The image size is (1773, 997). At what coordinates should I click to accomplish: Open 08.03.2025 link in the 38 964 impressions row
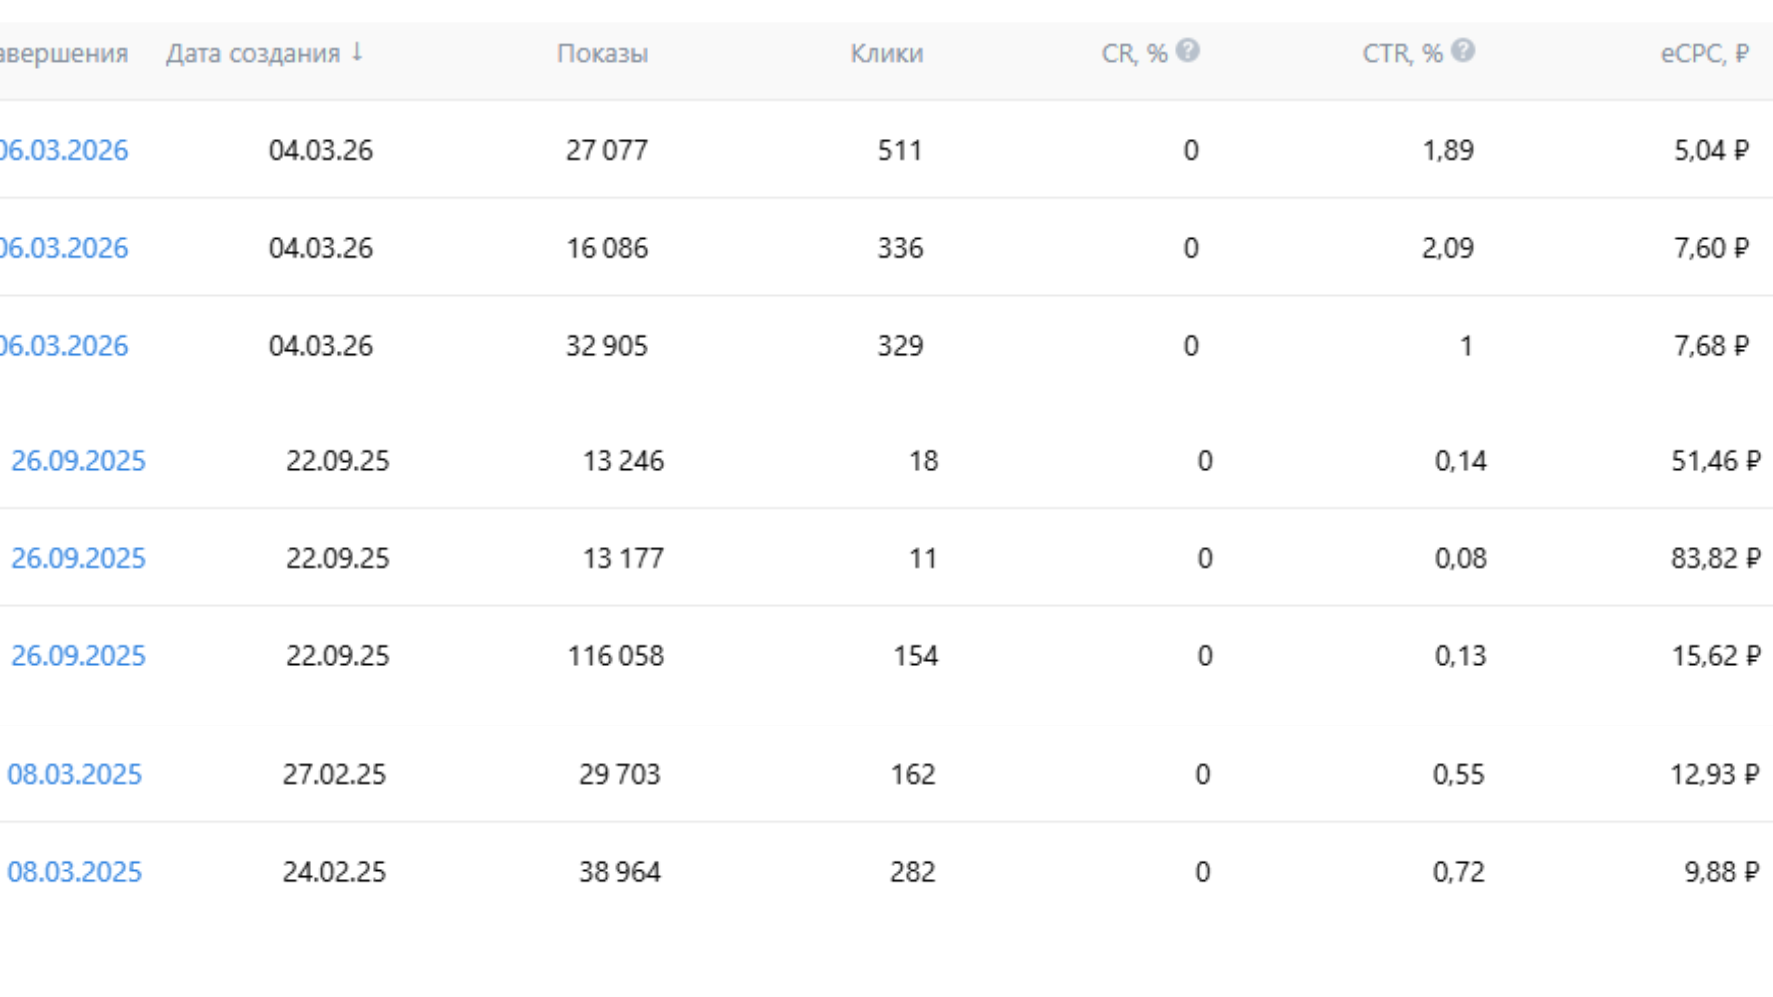(74, 872)
